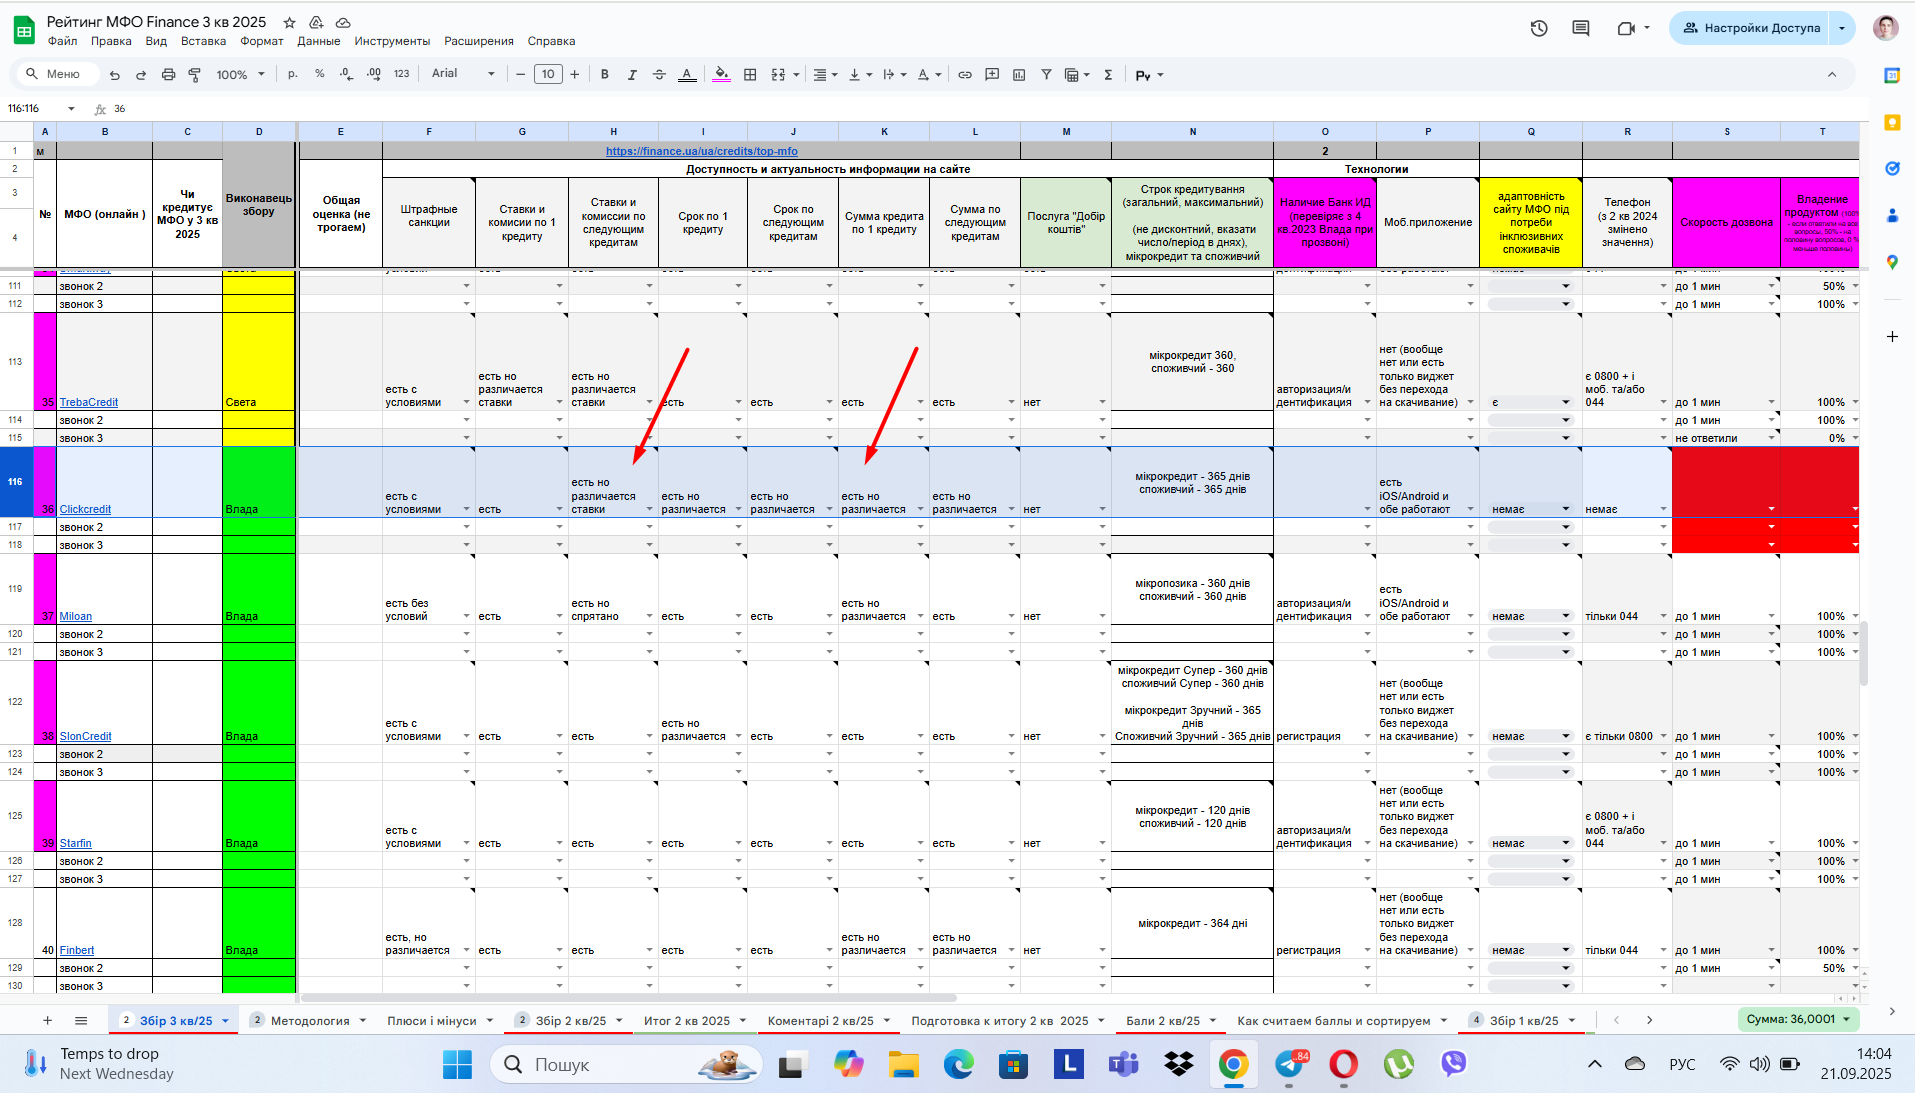The height and width of the screenshot is (1093, 1915).
Task: Open the borders tool
Action: pyautogui.click(x=750, y=74)
